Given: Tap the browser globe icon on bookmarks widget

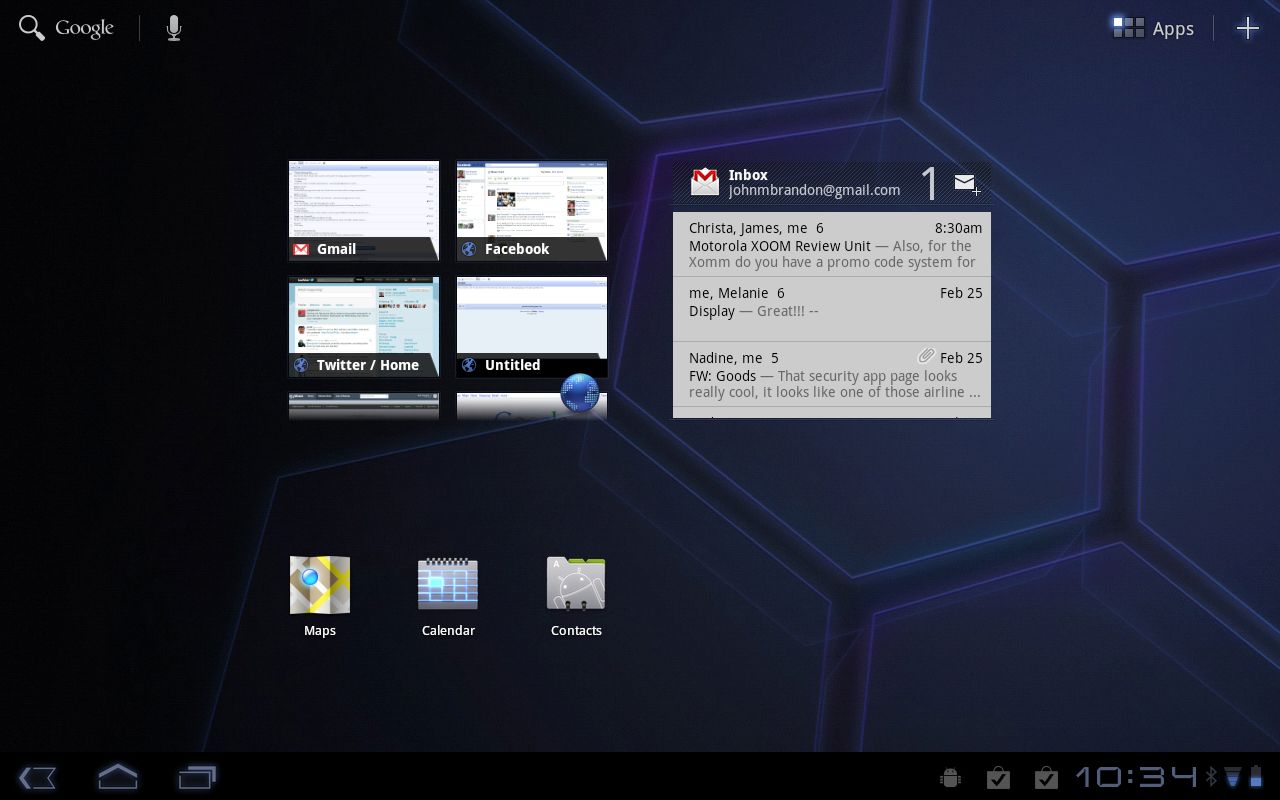Looking at the screenshot, I should pyautogui.click(x=580, y=393).
